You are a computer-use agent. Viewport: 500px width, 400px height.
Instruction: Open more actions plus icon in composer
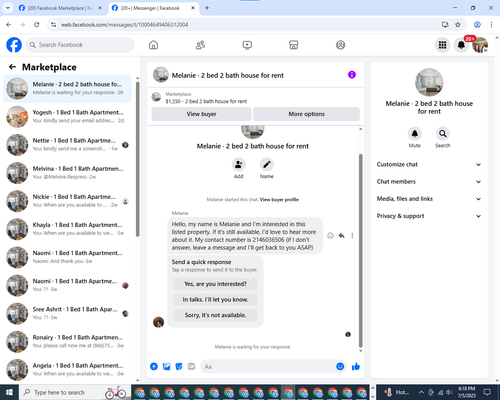pyautogui.click(x=154, y=367)
